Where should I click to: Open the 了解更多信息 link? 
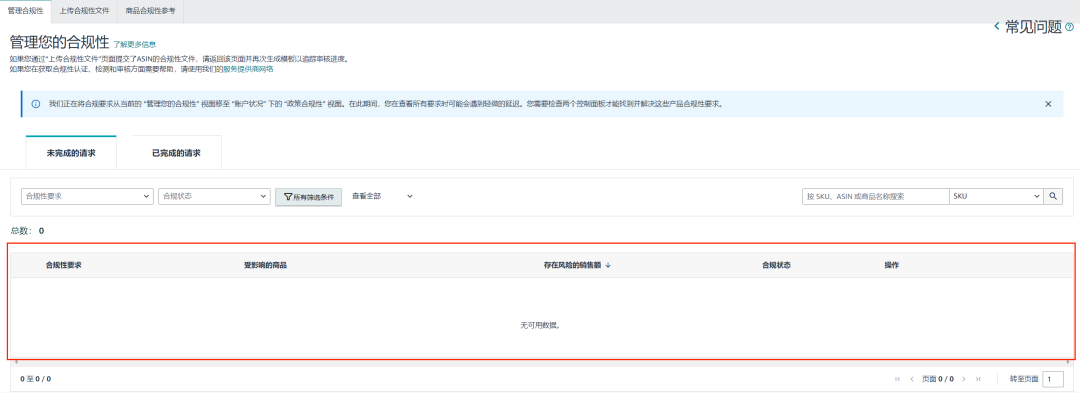[134, 44]
